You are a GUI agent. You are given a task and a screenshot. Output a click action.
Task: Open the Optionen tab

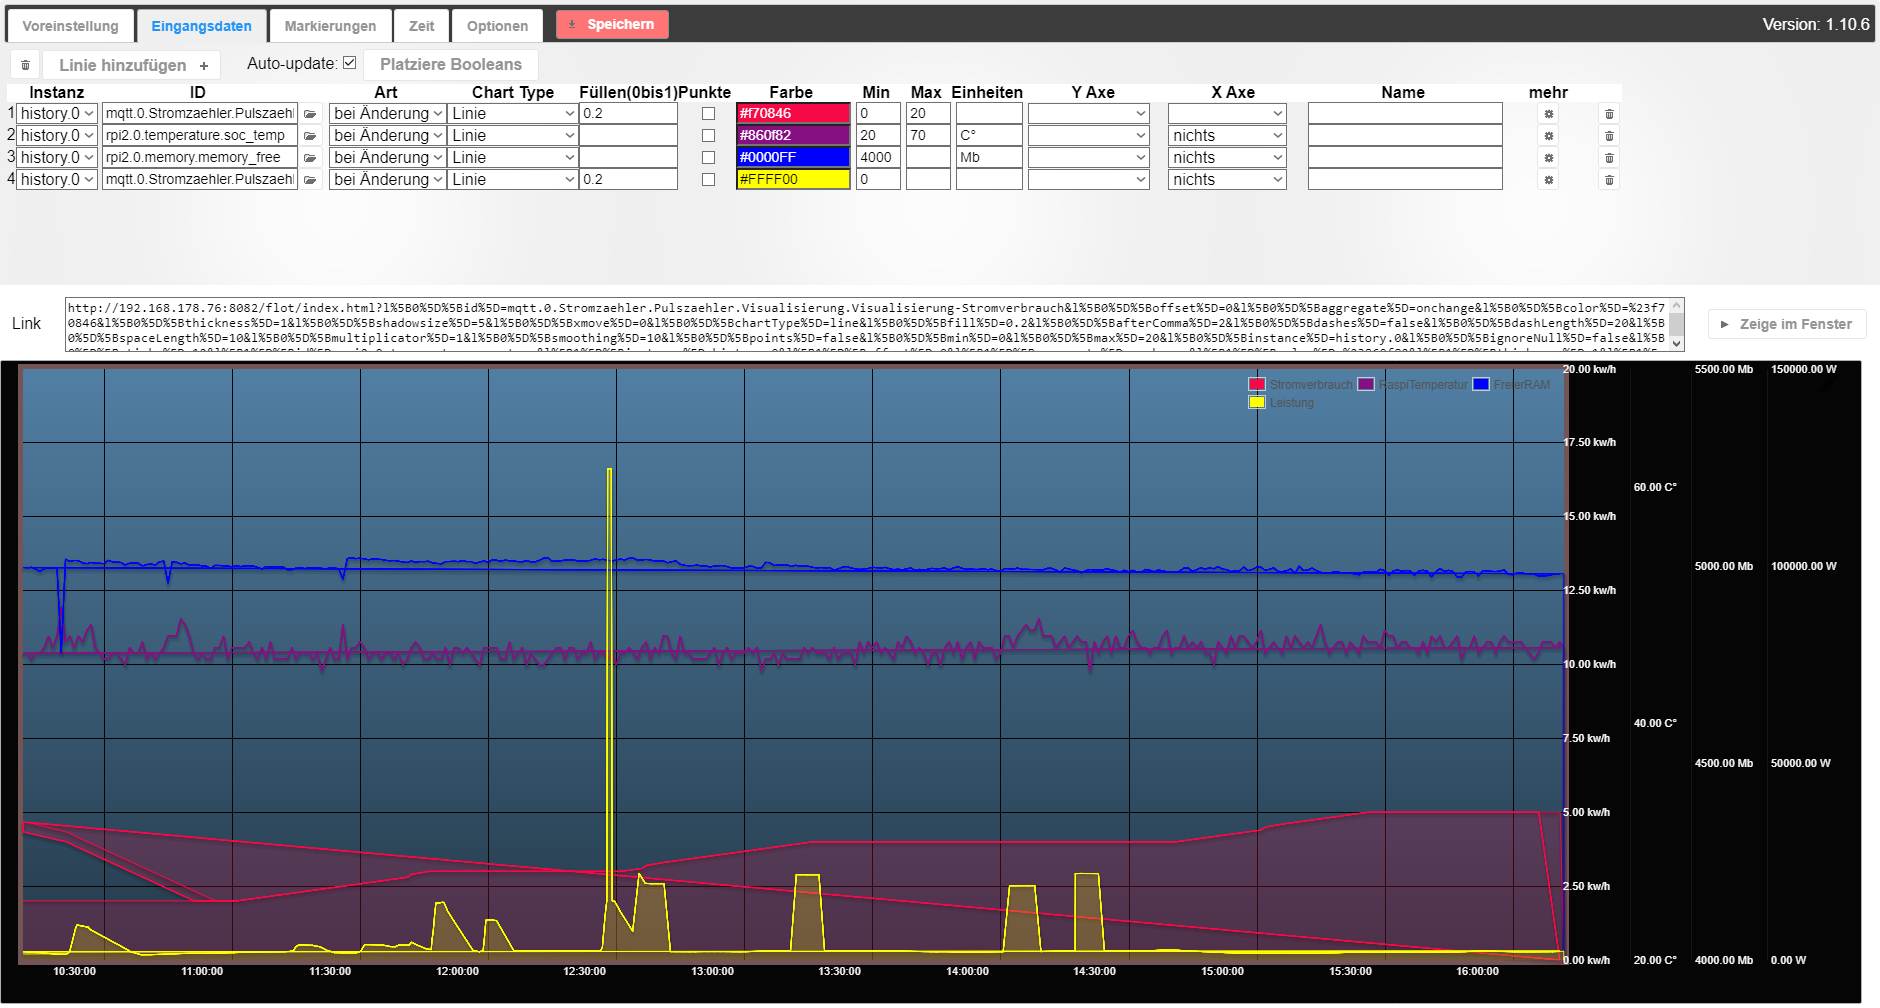click(497, 26)
